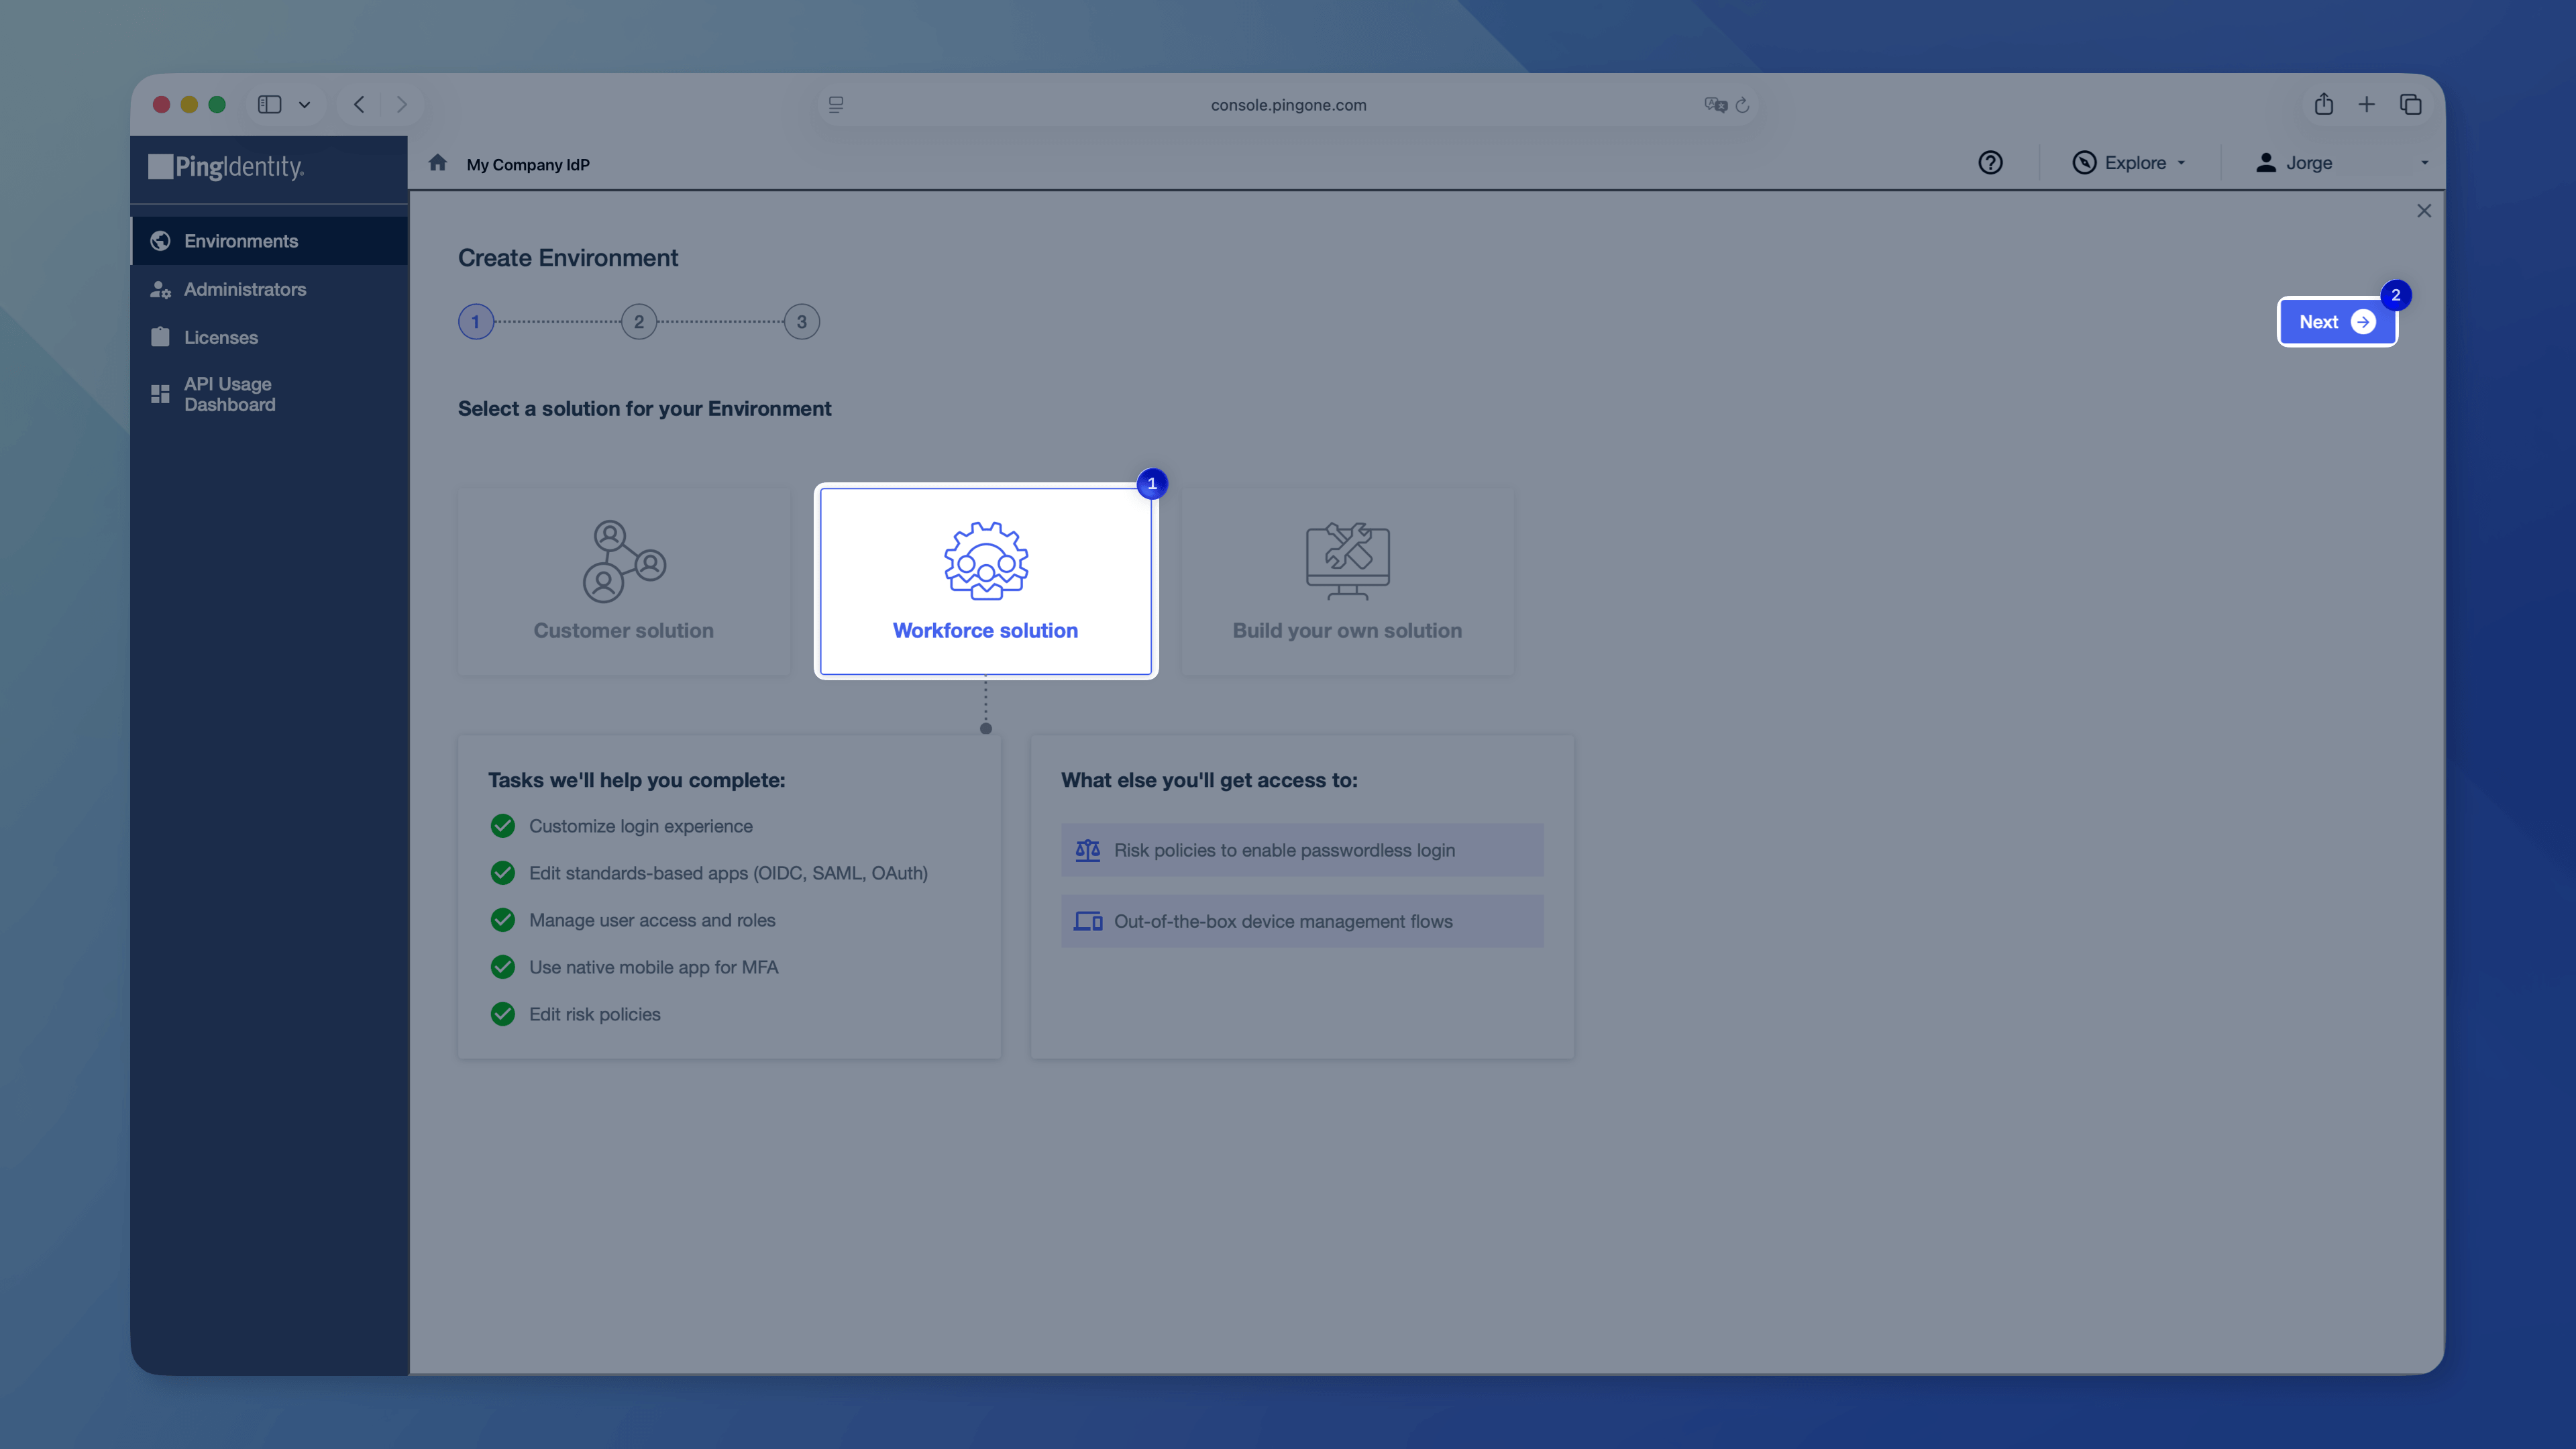Click the Use native mobile app for MFA text

(653, 967)
